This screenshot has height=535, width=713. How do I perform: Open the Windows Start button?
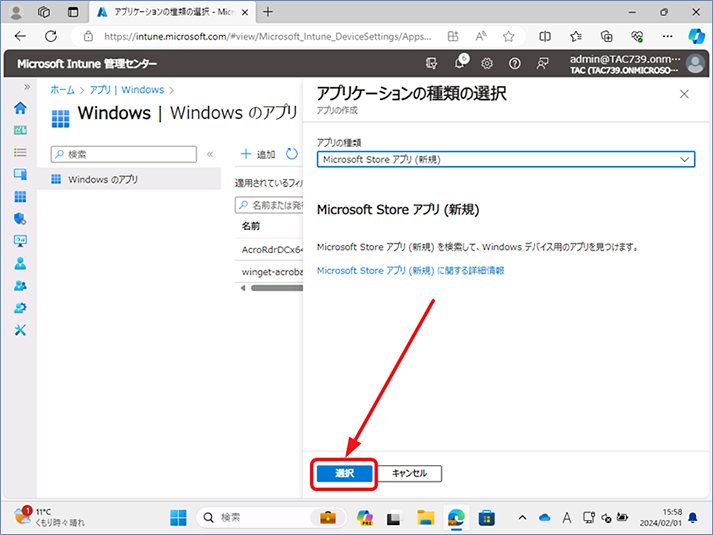[178, 518]
